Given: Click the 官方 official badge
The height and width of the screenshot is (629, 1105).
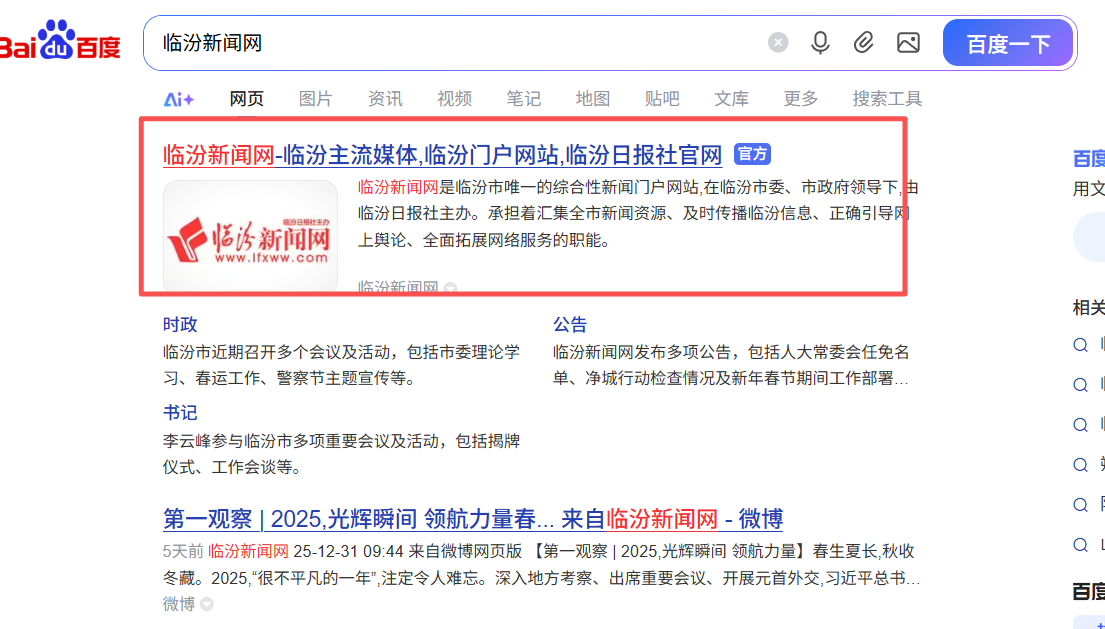Looking at the screenshot, I should (x=752, y=154).
